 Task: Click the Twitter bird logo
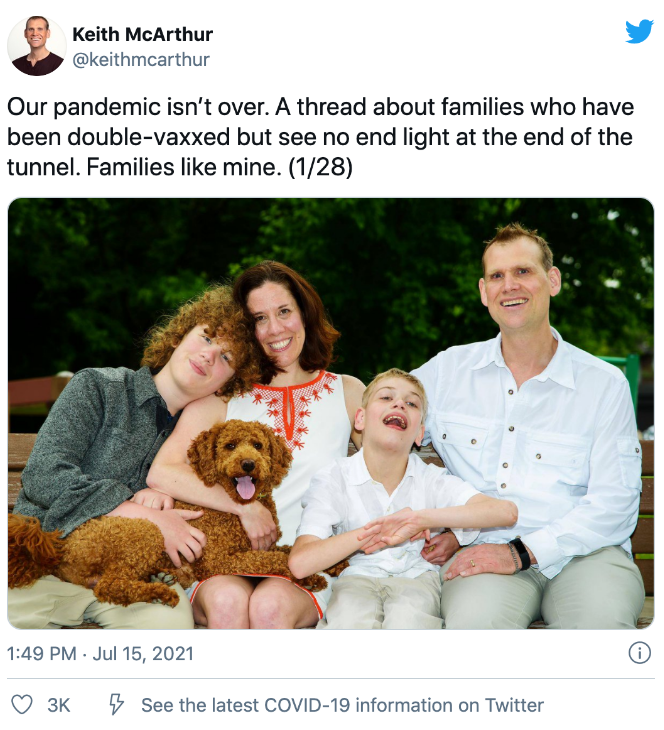tap(640, 31)
